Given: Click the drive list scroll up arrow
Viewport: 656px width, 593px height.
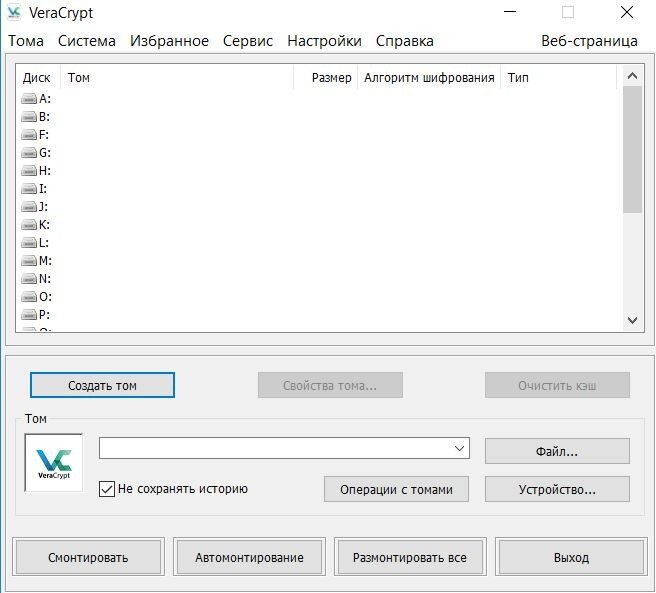Looking at the screenshot, I should [632, 76].
